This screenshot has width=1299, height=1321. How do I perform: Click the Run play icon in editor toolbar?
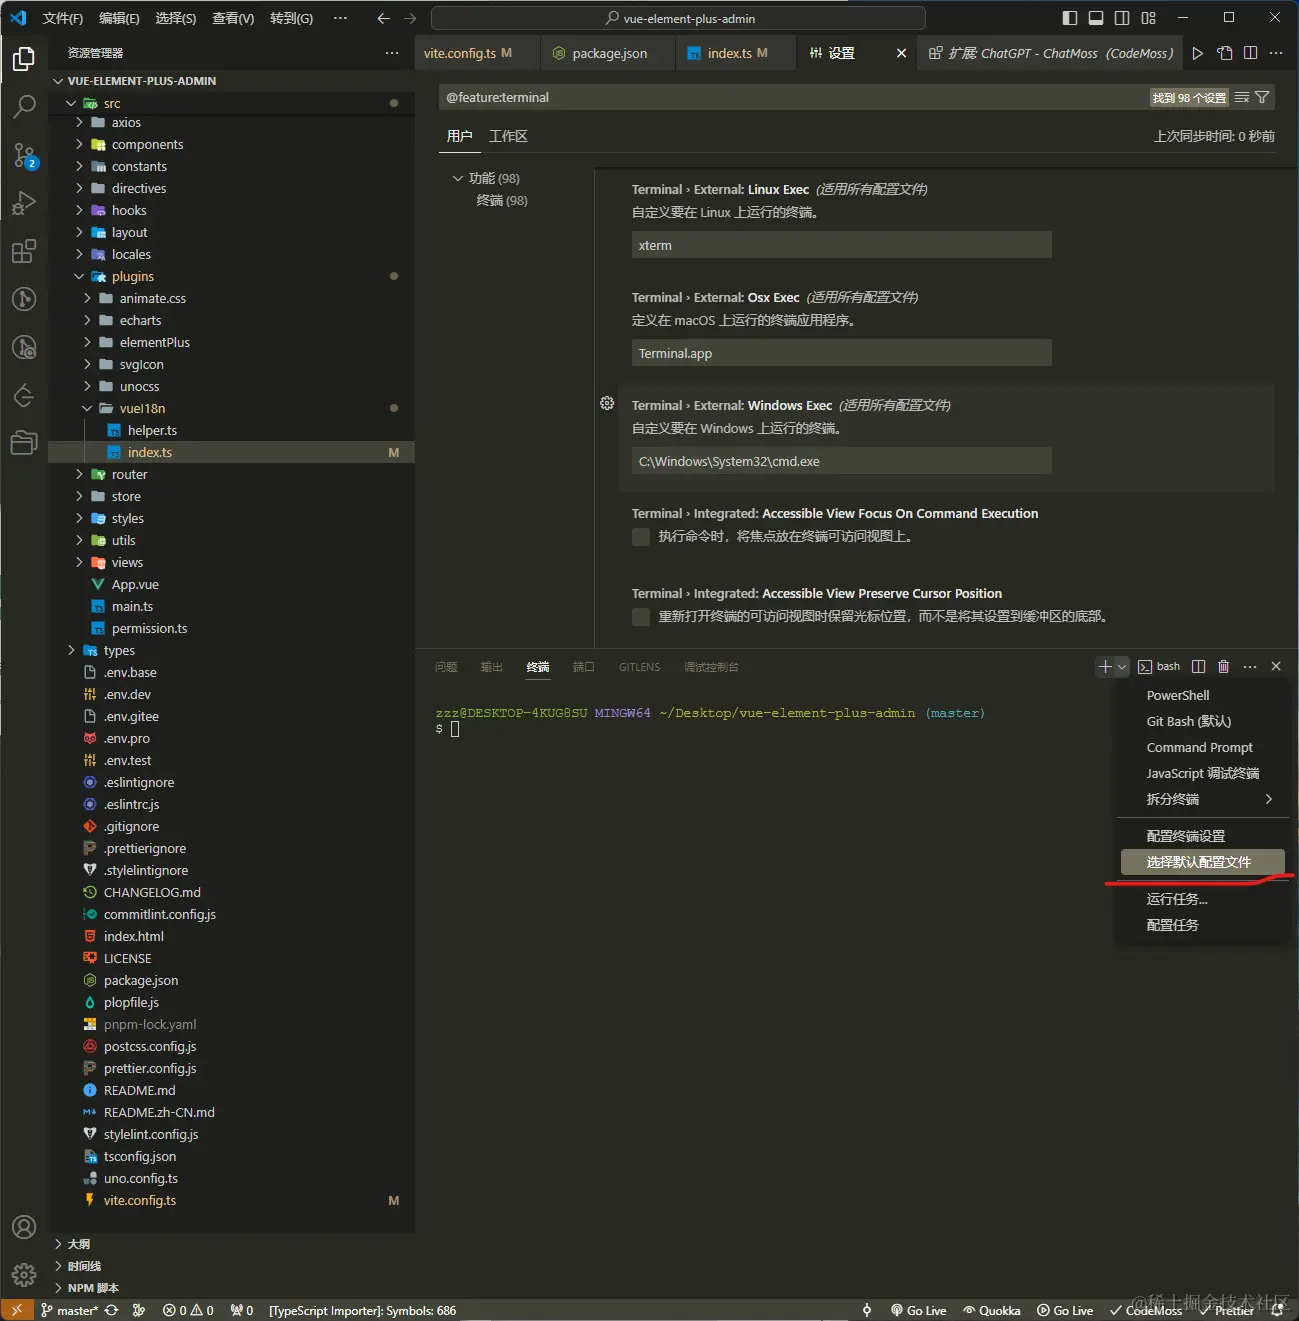(x=1197, y=53)
